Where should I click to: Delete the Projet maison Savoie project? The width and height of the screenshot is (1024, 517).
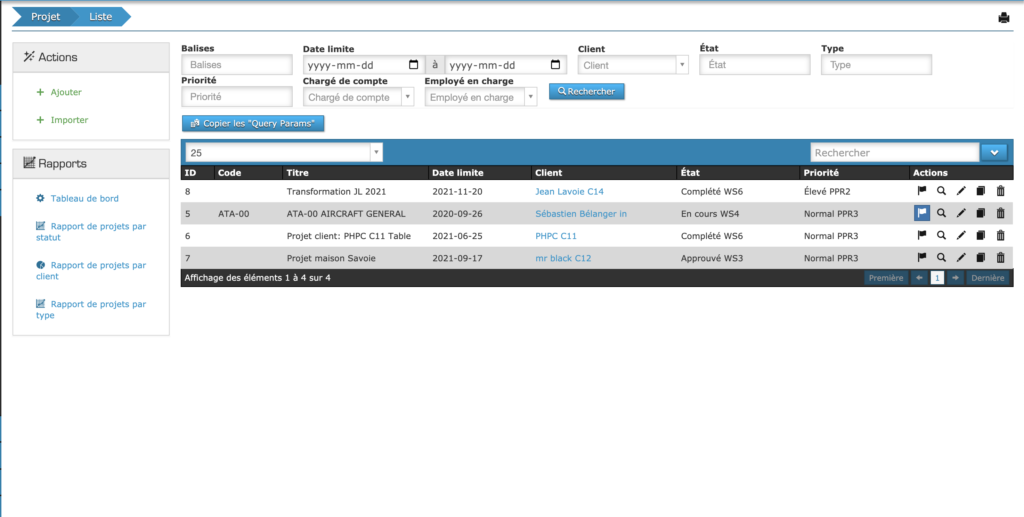point(1000,259)
